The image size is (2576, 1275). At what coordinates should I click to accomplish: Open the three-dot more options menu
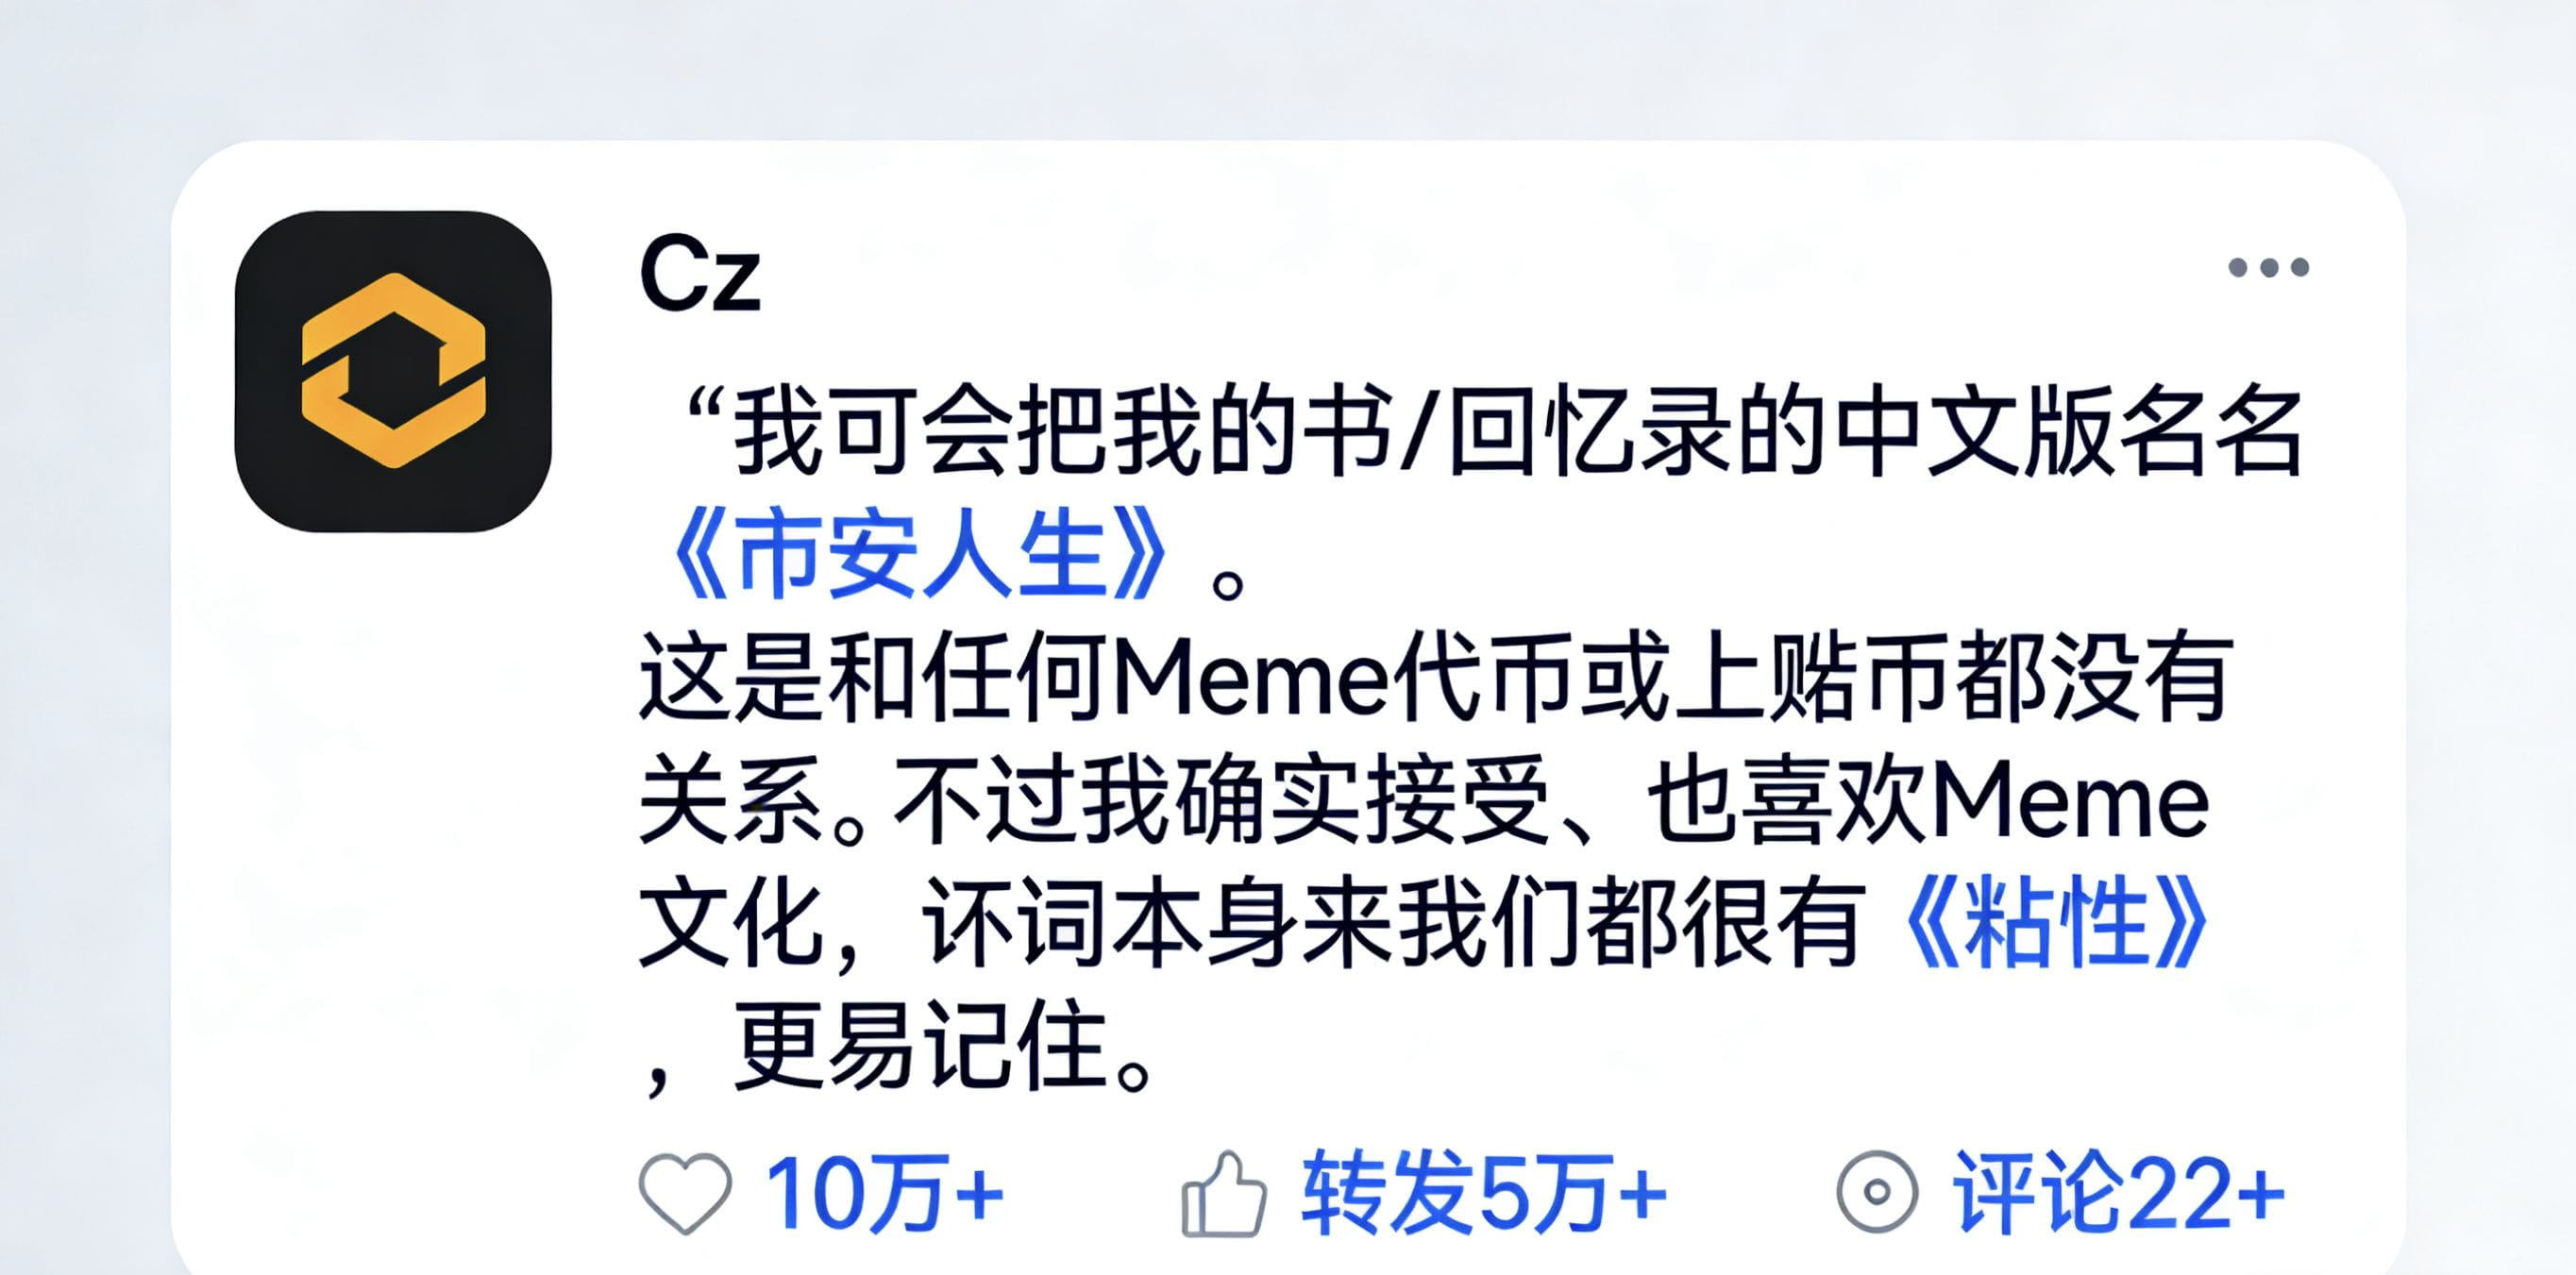pos(2268,267)
